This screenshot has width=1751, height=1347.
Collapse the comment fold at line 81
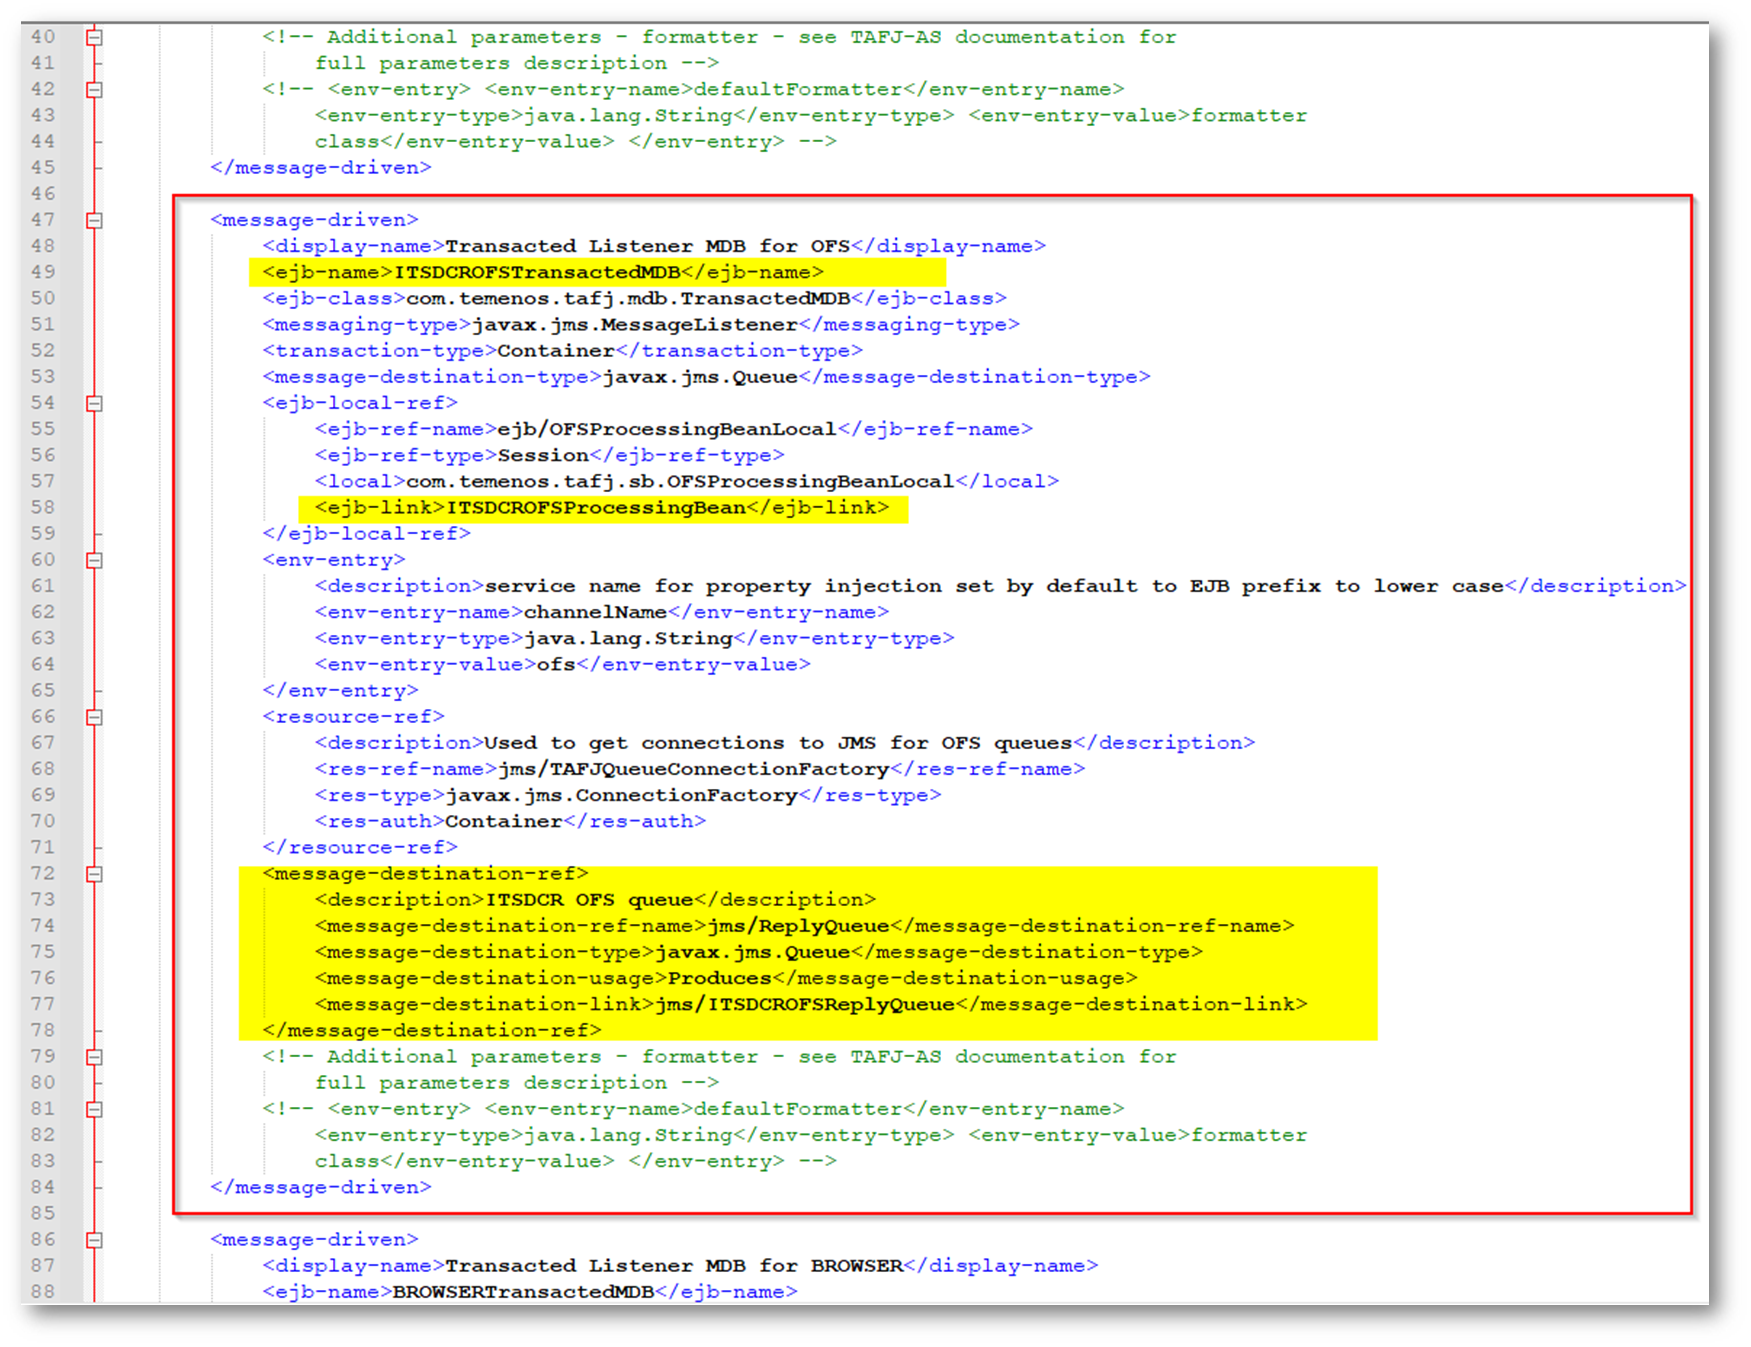[x=94, y=1109]
